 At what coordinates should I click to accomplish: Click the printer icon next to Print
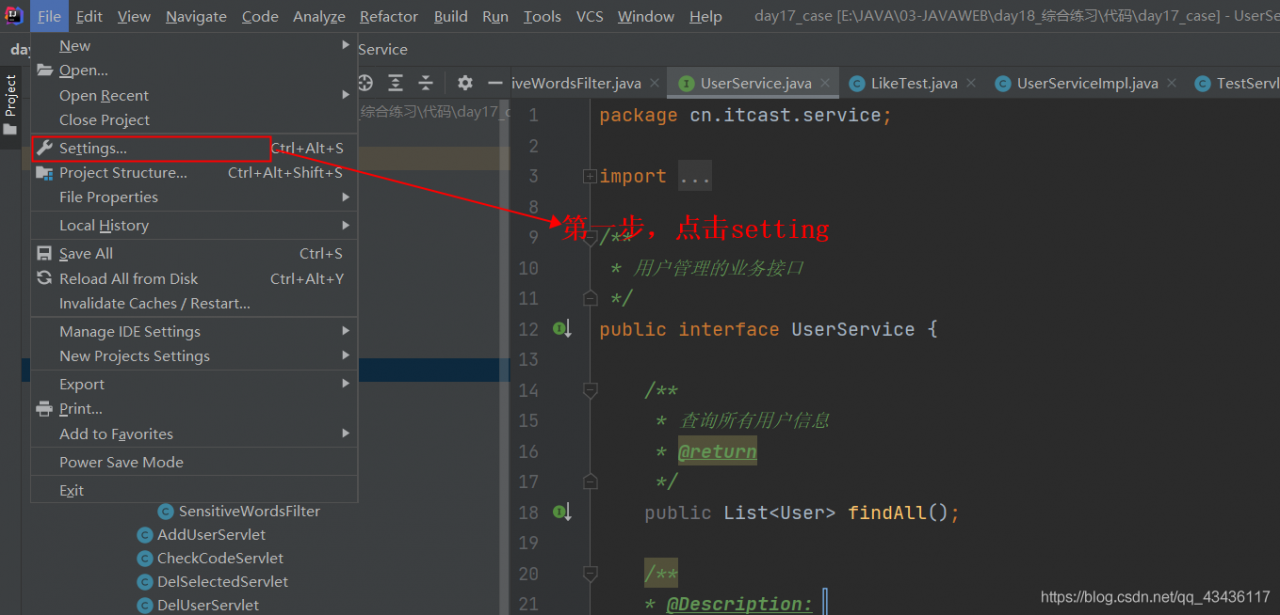tap(44, 409)
